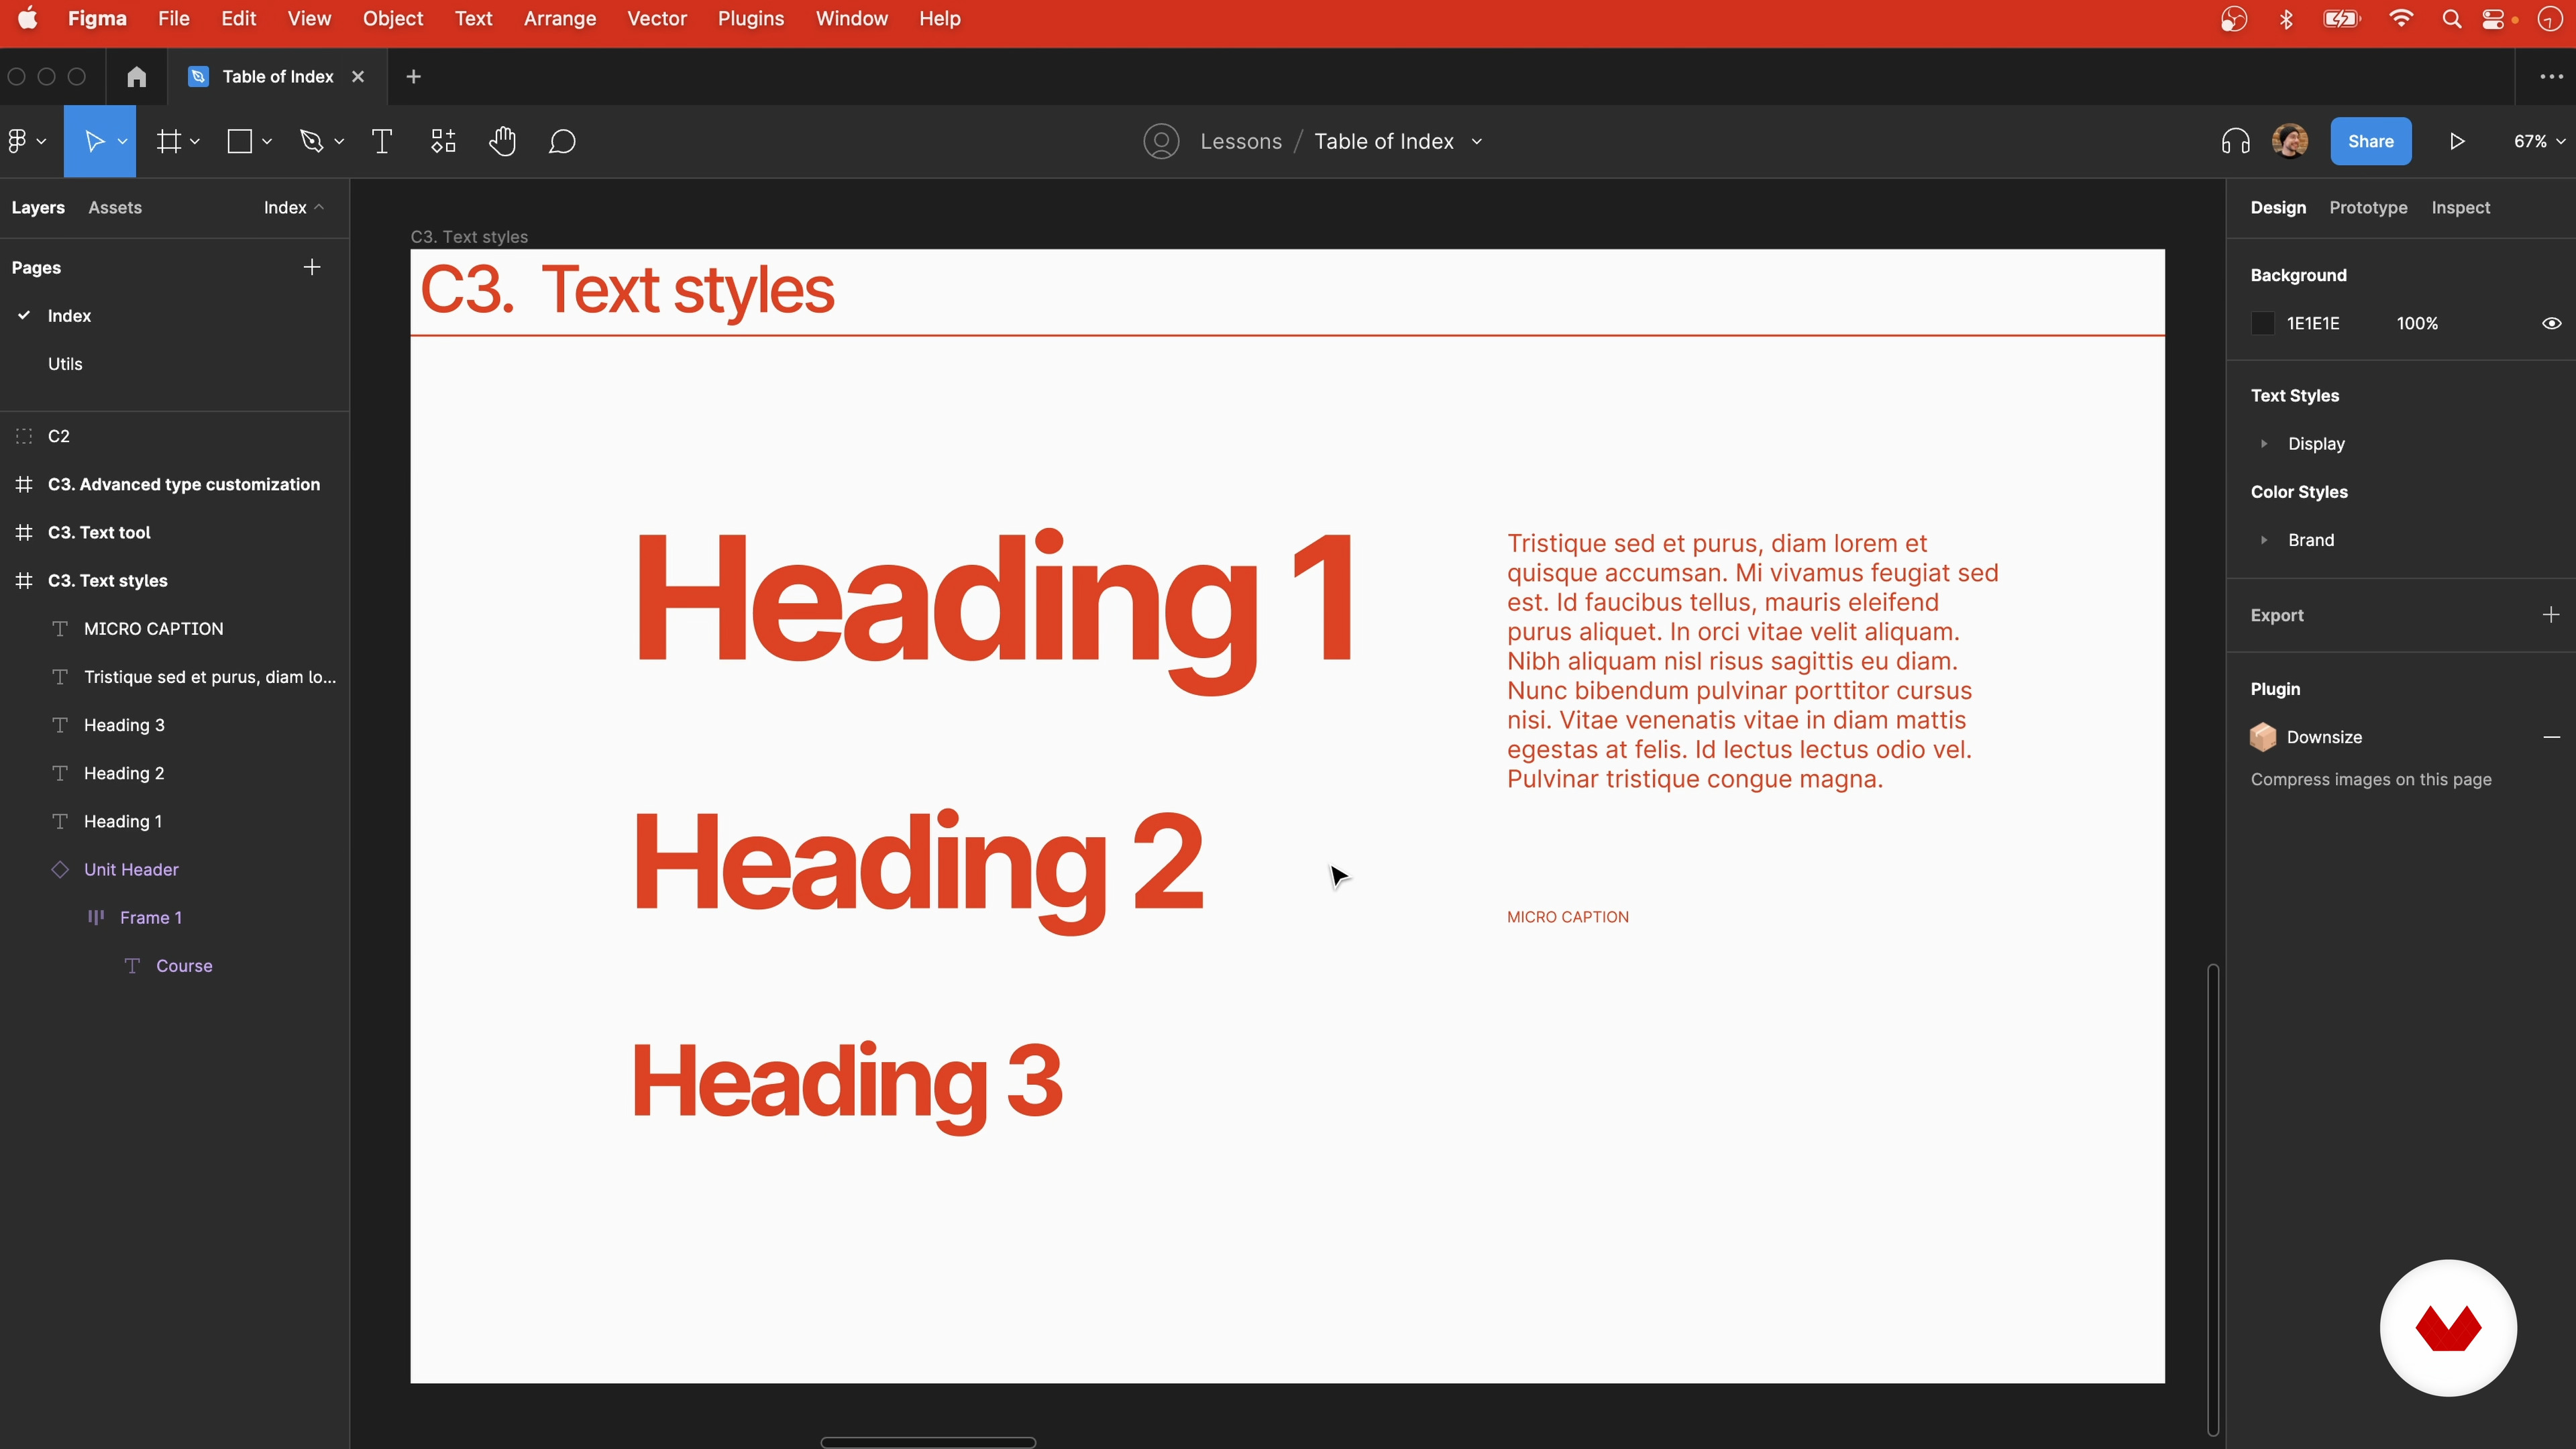Open the Table of Index file dropdown
The image size is (2576, 1449).
[1477, 142]
